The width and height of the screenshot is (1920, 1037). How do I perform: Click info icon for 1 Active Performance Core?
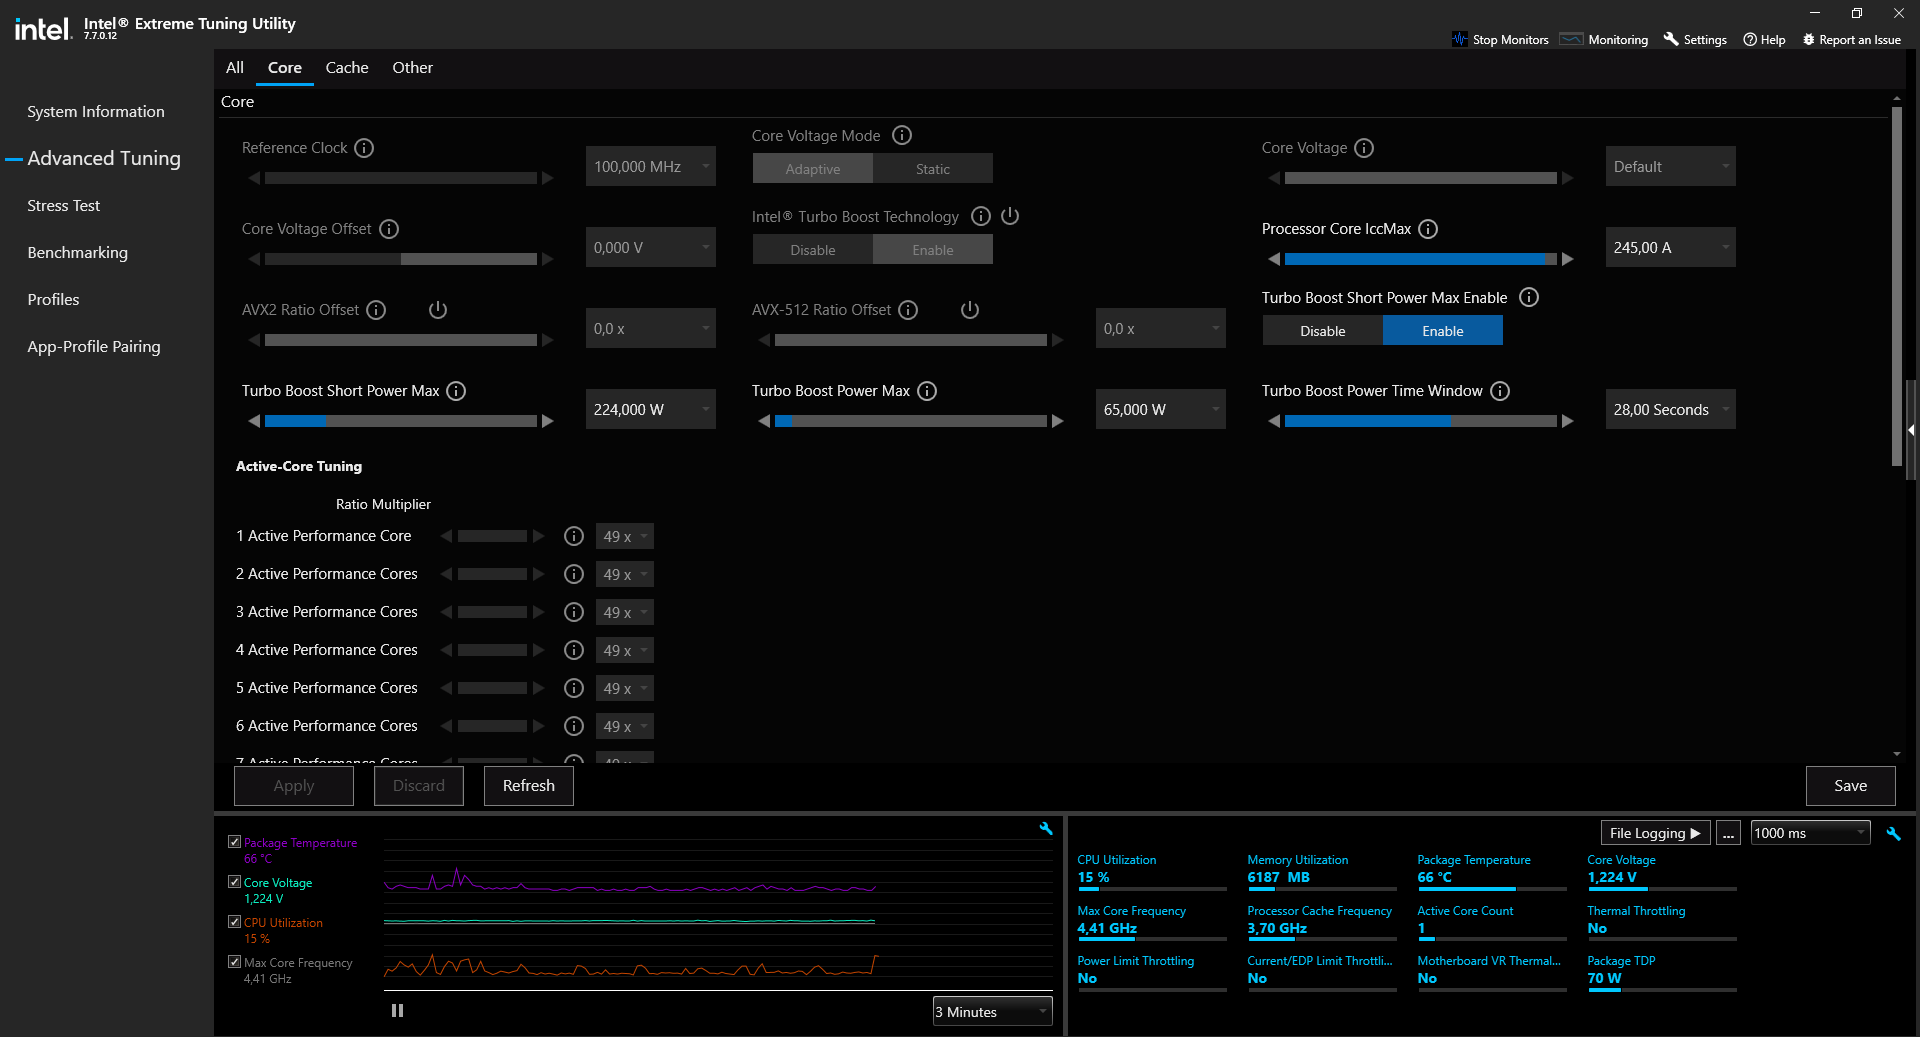click(574, 536)
